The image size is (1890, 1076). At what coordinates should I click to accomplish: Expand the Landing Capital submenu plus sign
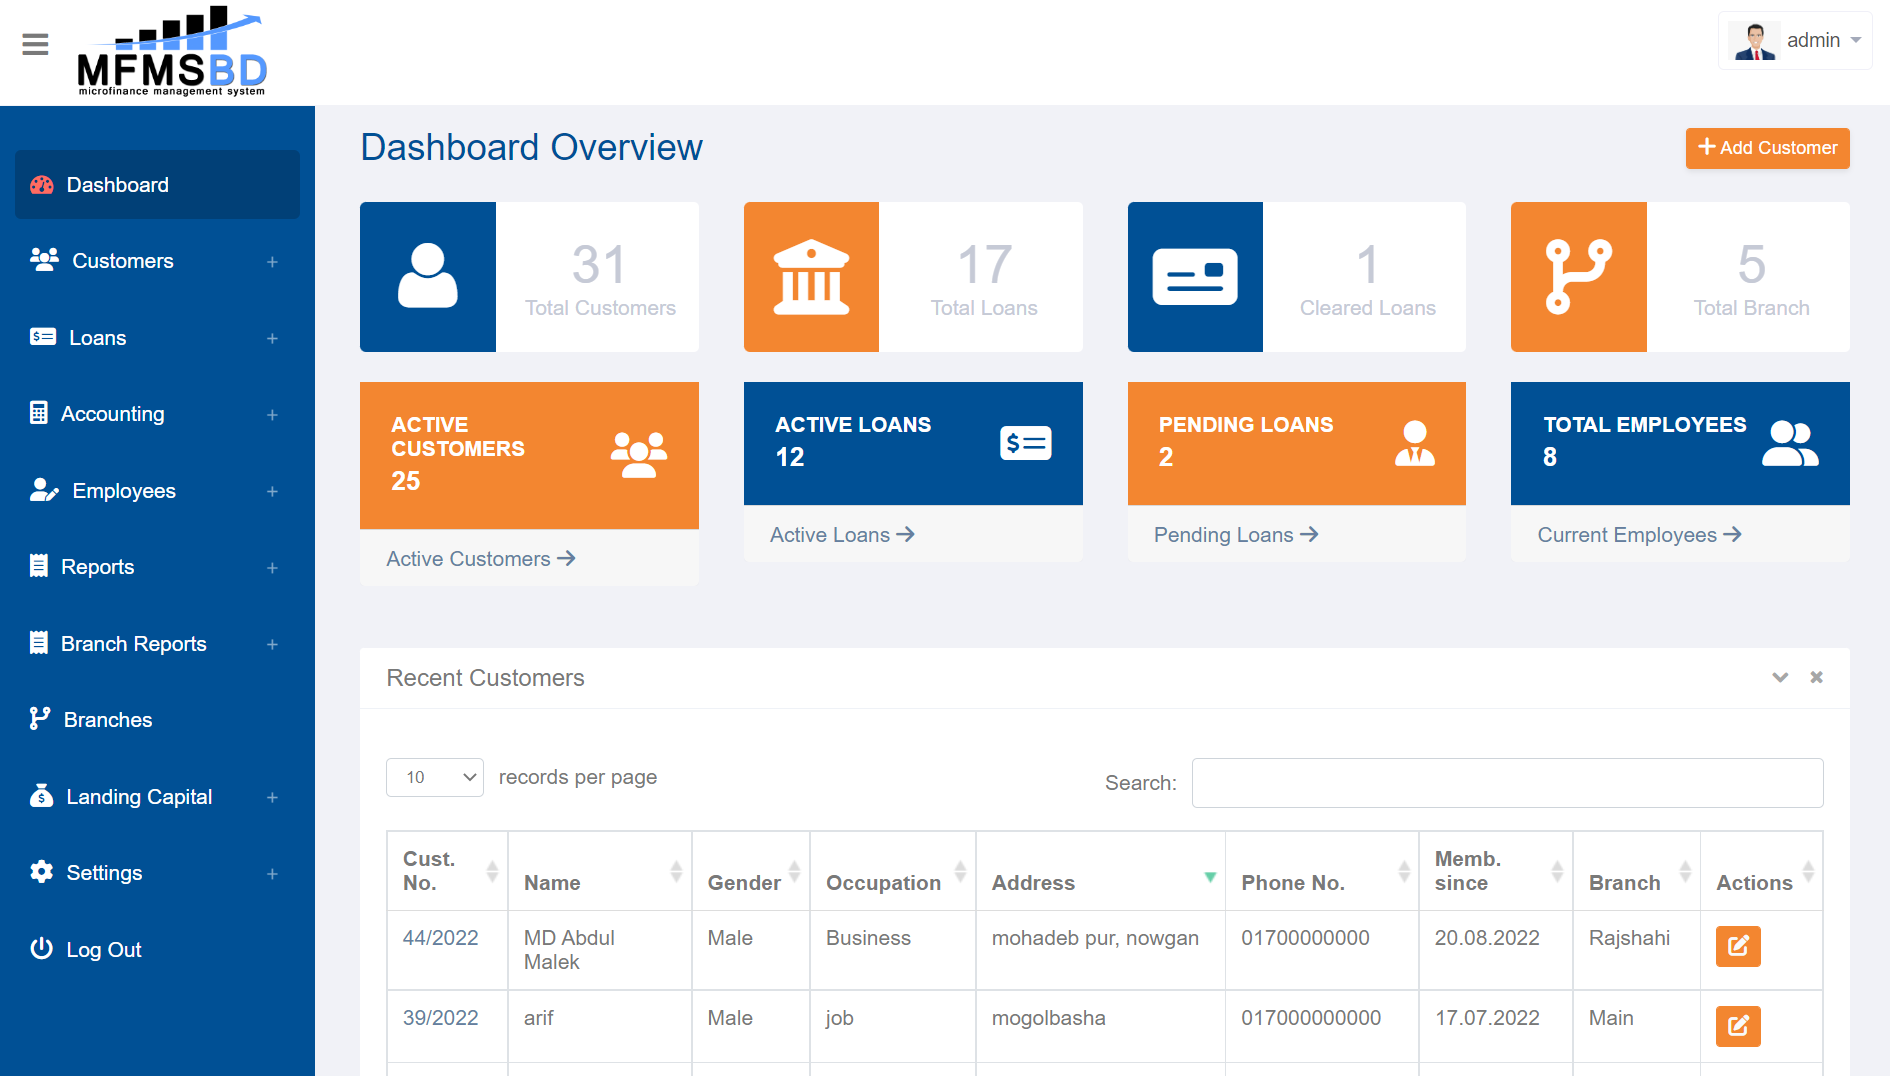tap(272, 798)
